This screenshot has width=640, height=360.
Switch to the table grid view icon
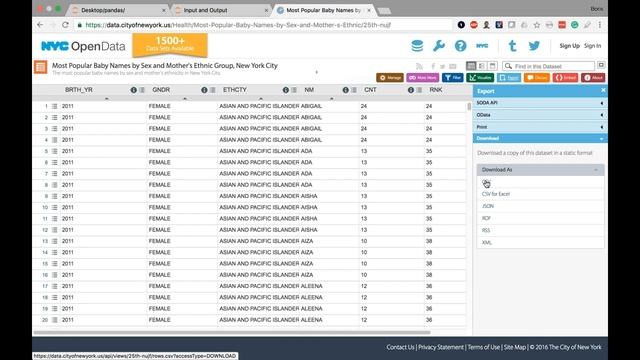point(471,66)
